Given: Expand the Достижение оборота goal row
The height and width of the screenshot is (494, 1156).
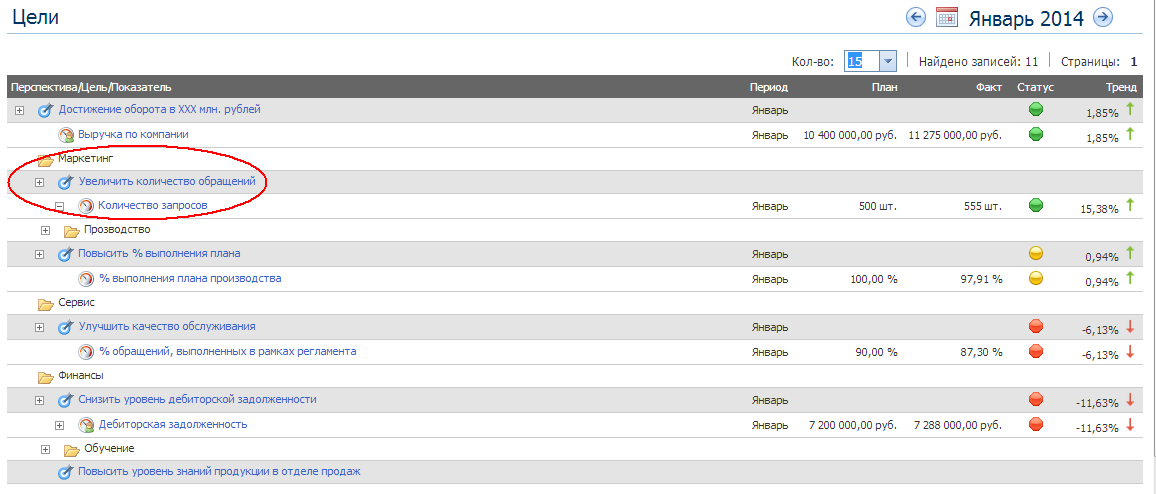Looking at the screenshot, I should pos(19,110).
